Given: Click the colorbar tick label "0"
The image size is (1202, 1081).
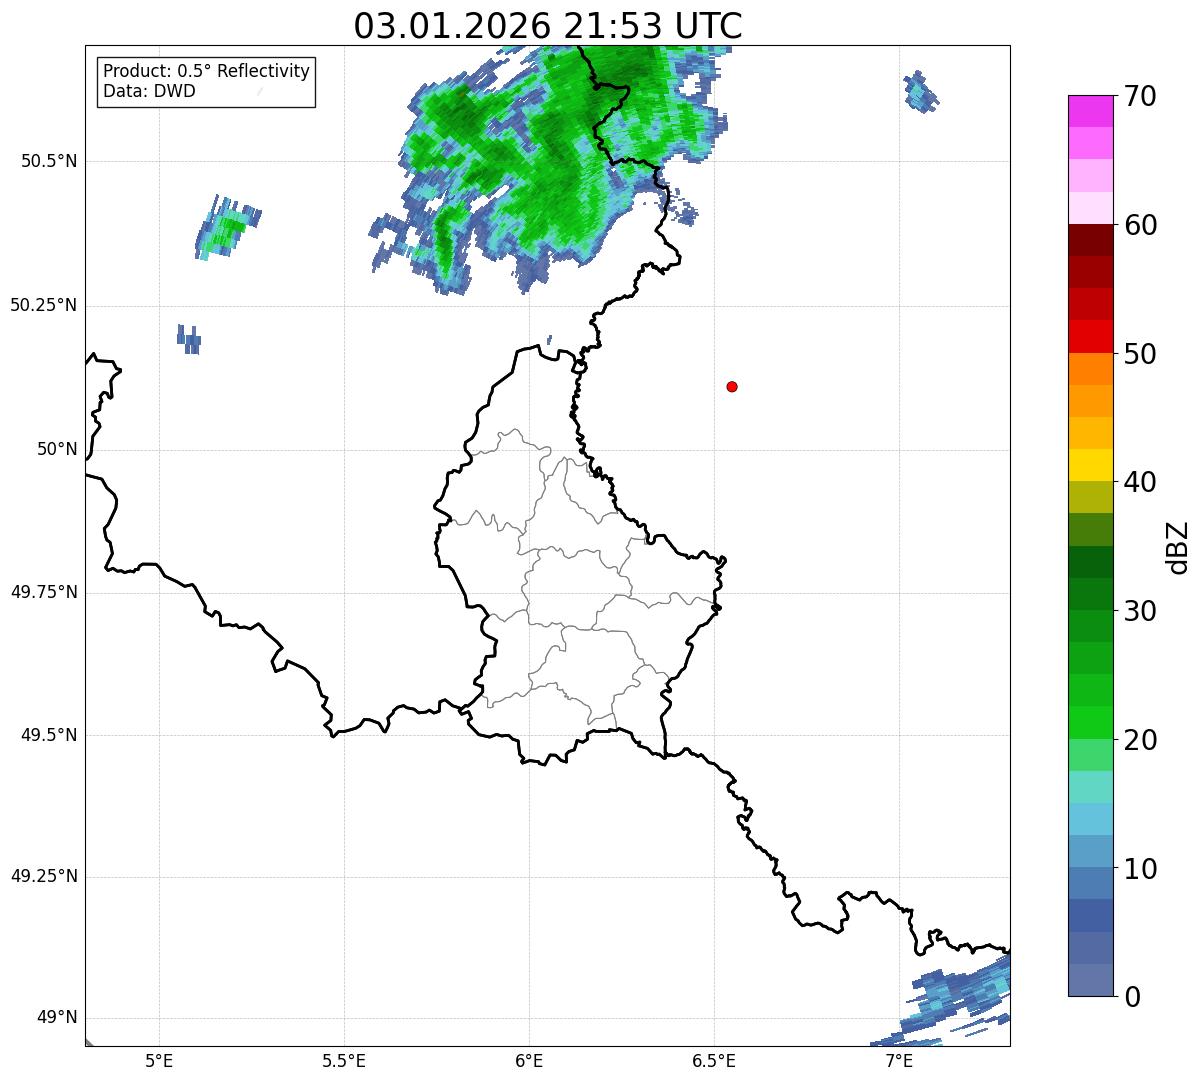Looking at the screenshot, I should point(1131,997).
